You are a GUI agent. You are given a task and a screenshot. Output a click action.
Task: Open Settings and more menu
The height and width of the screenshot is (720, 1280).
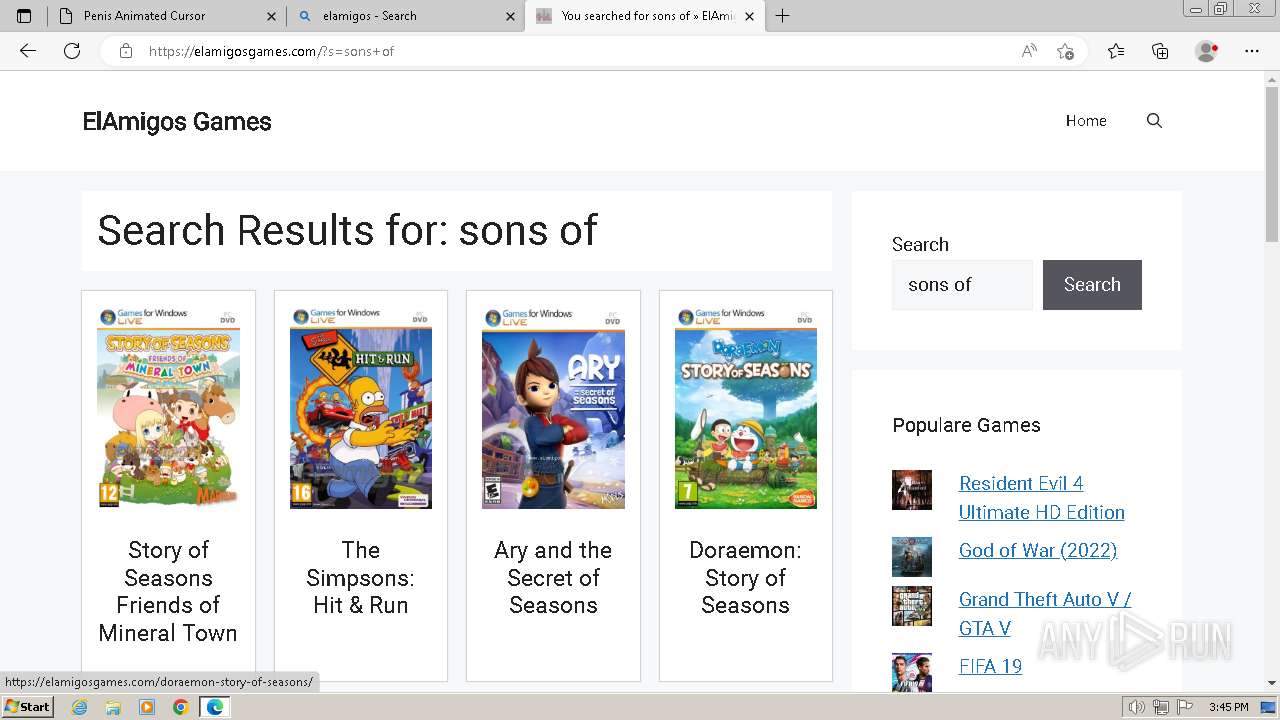point(1252,51)
